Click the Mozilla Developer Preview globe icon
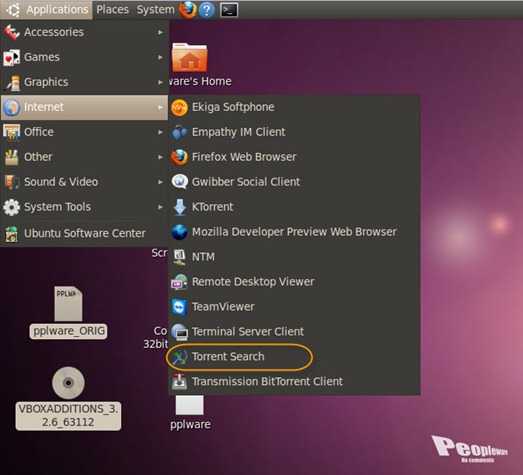This screenshot has width=523, height=475. 179,232
